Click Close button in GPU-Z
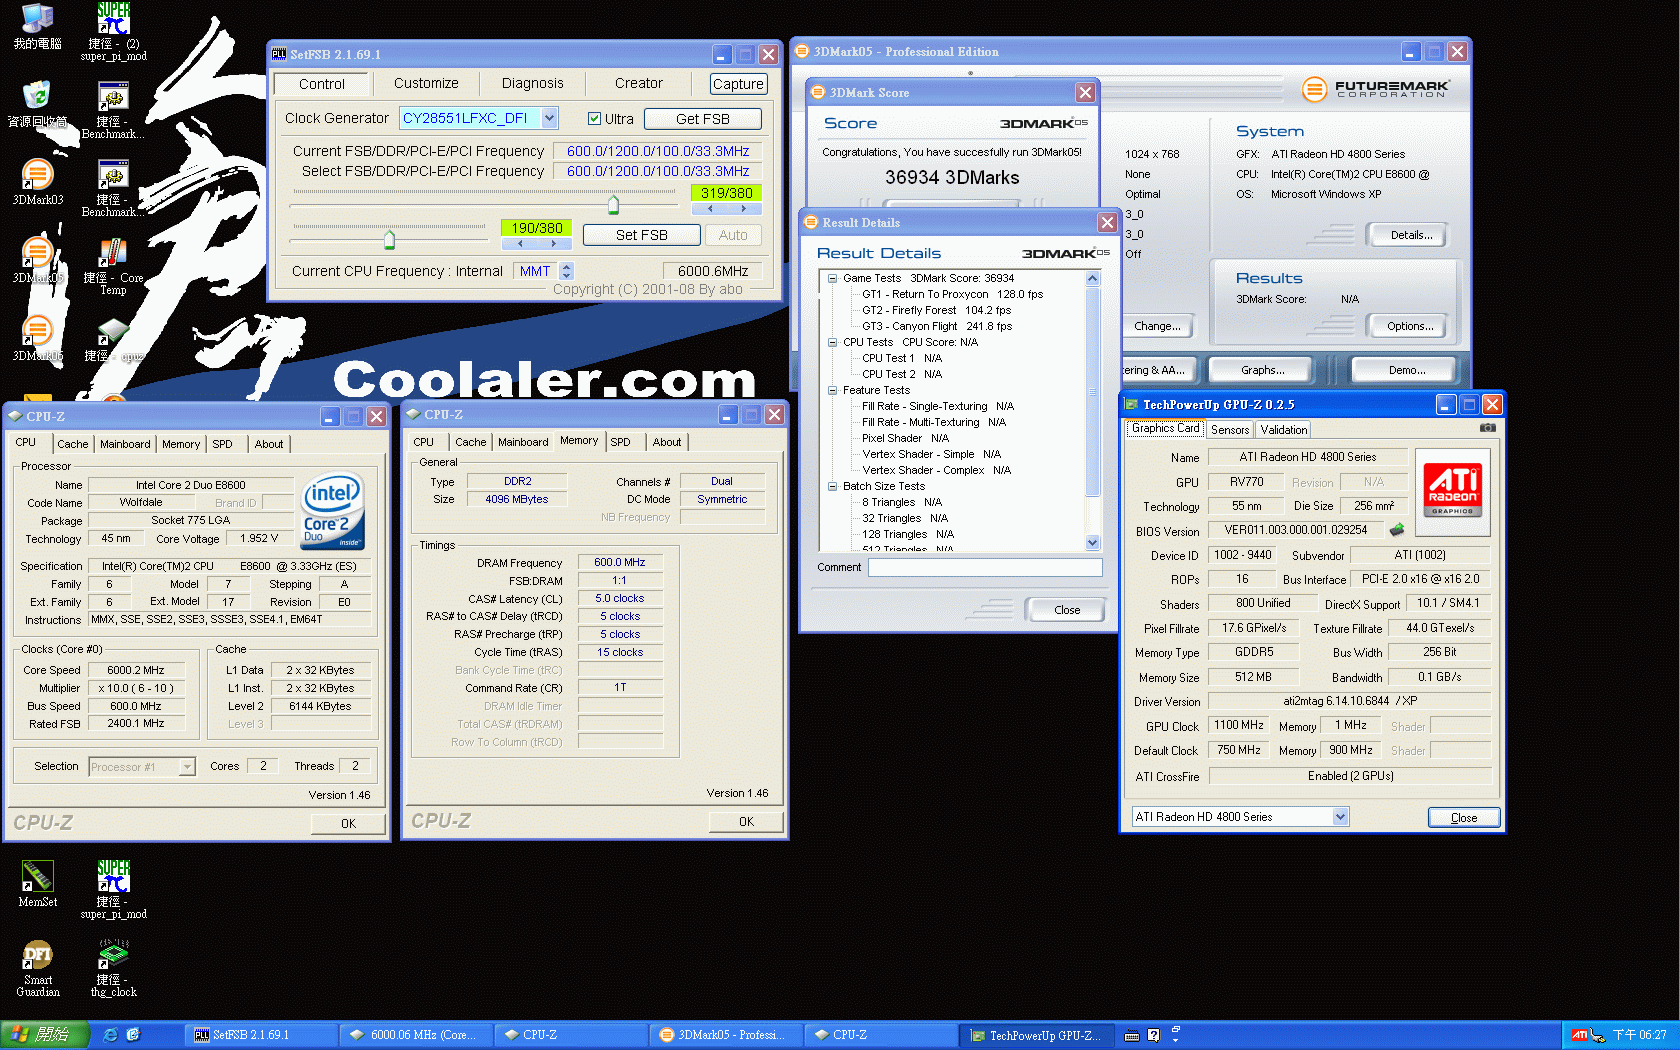Image resolution: width=1680 pixels, height=1050 pixels. [1463, 817]
